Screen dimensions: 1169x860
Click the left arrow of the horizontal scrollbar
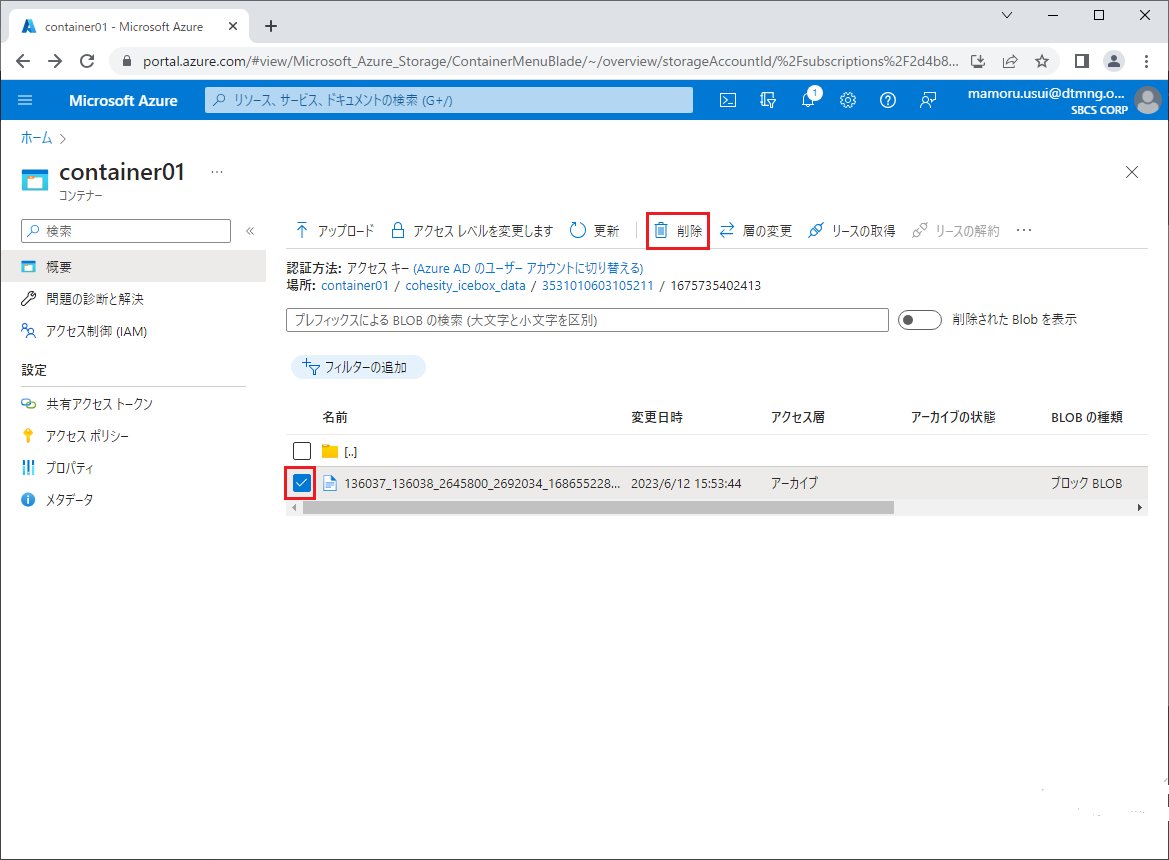[x=294, y=508]
